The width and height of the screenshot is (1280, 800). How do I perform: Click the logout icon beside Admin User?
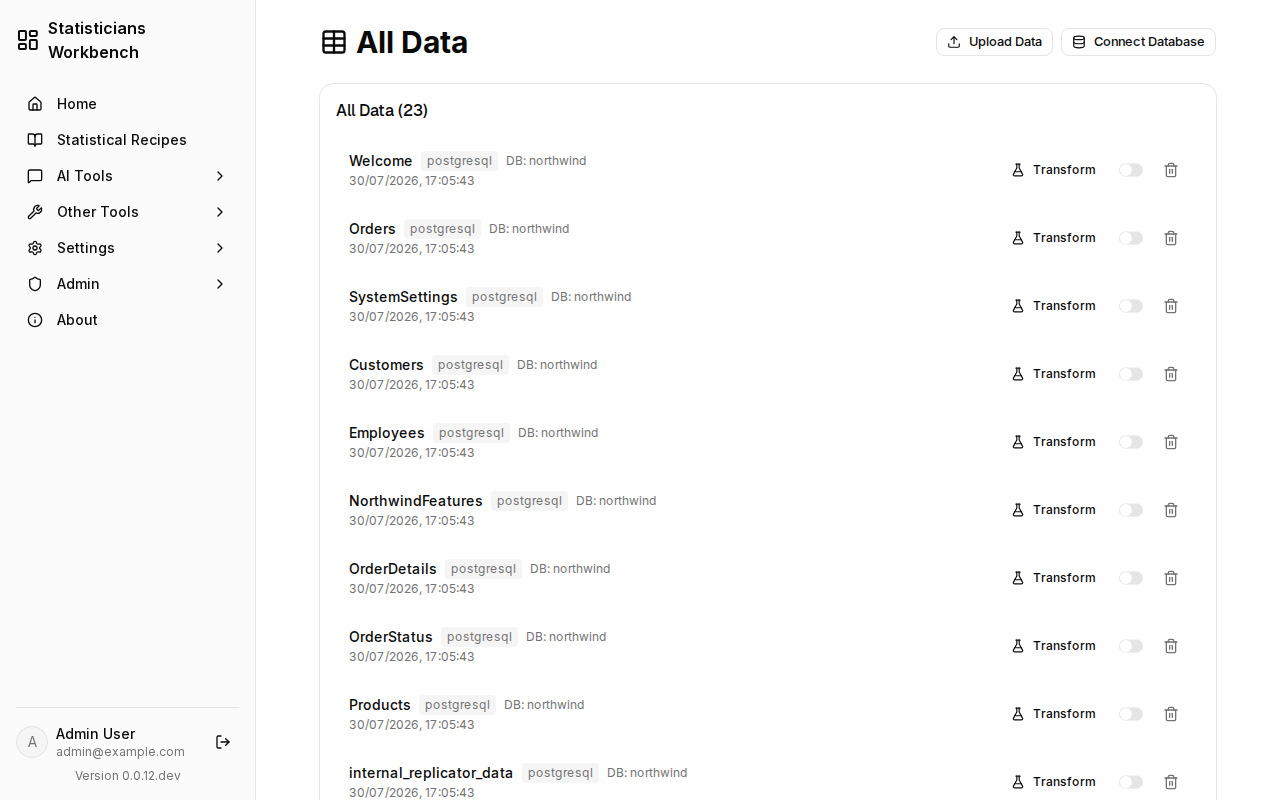tap(223, 742)
